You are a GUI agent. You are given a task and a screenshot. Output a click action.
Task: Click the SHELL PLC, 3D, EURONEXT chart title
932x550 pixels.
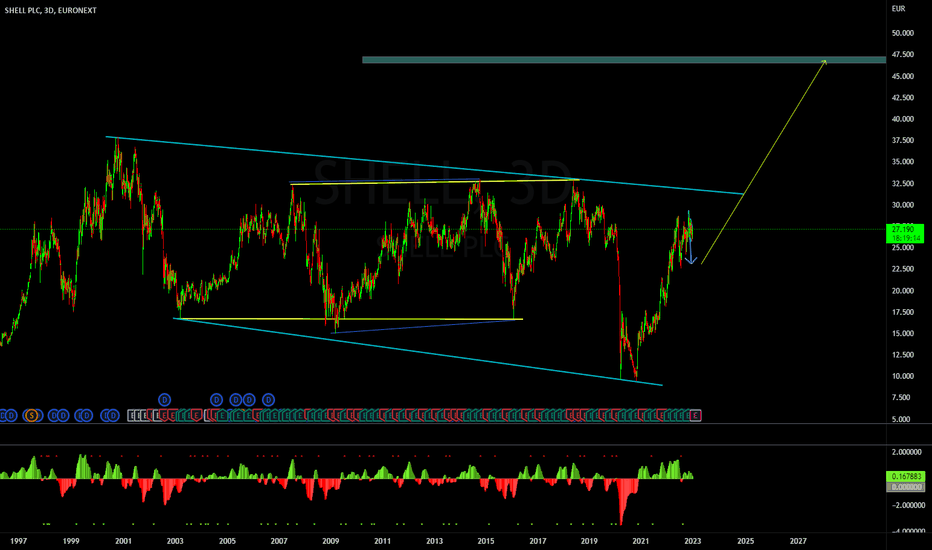point(51,10)
